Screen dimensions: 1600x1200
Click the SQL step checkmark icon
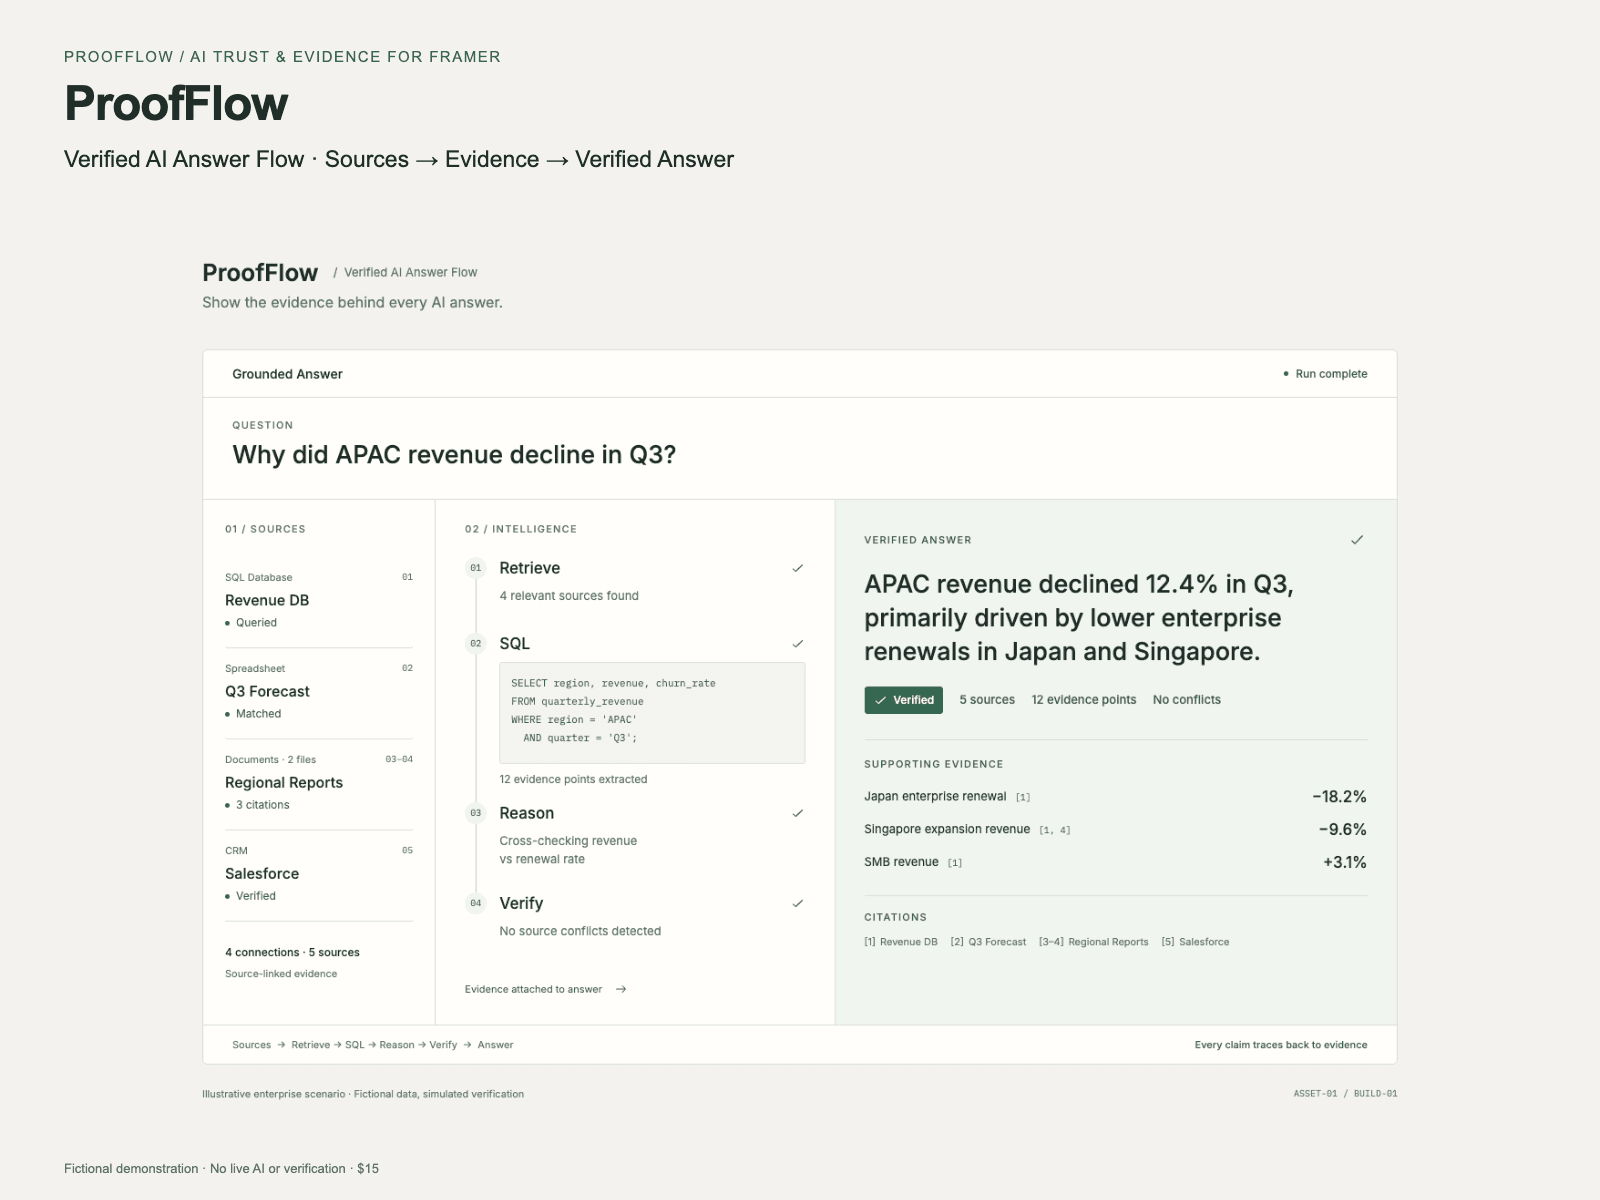tap(798, 644)
